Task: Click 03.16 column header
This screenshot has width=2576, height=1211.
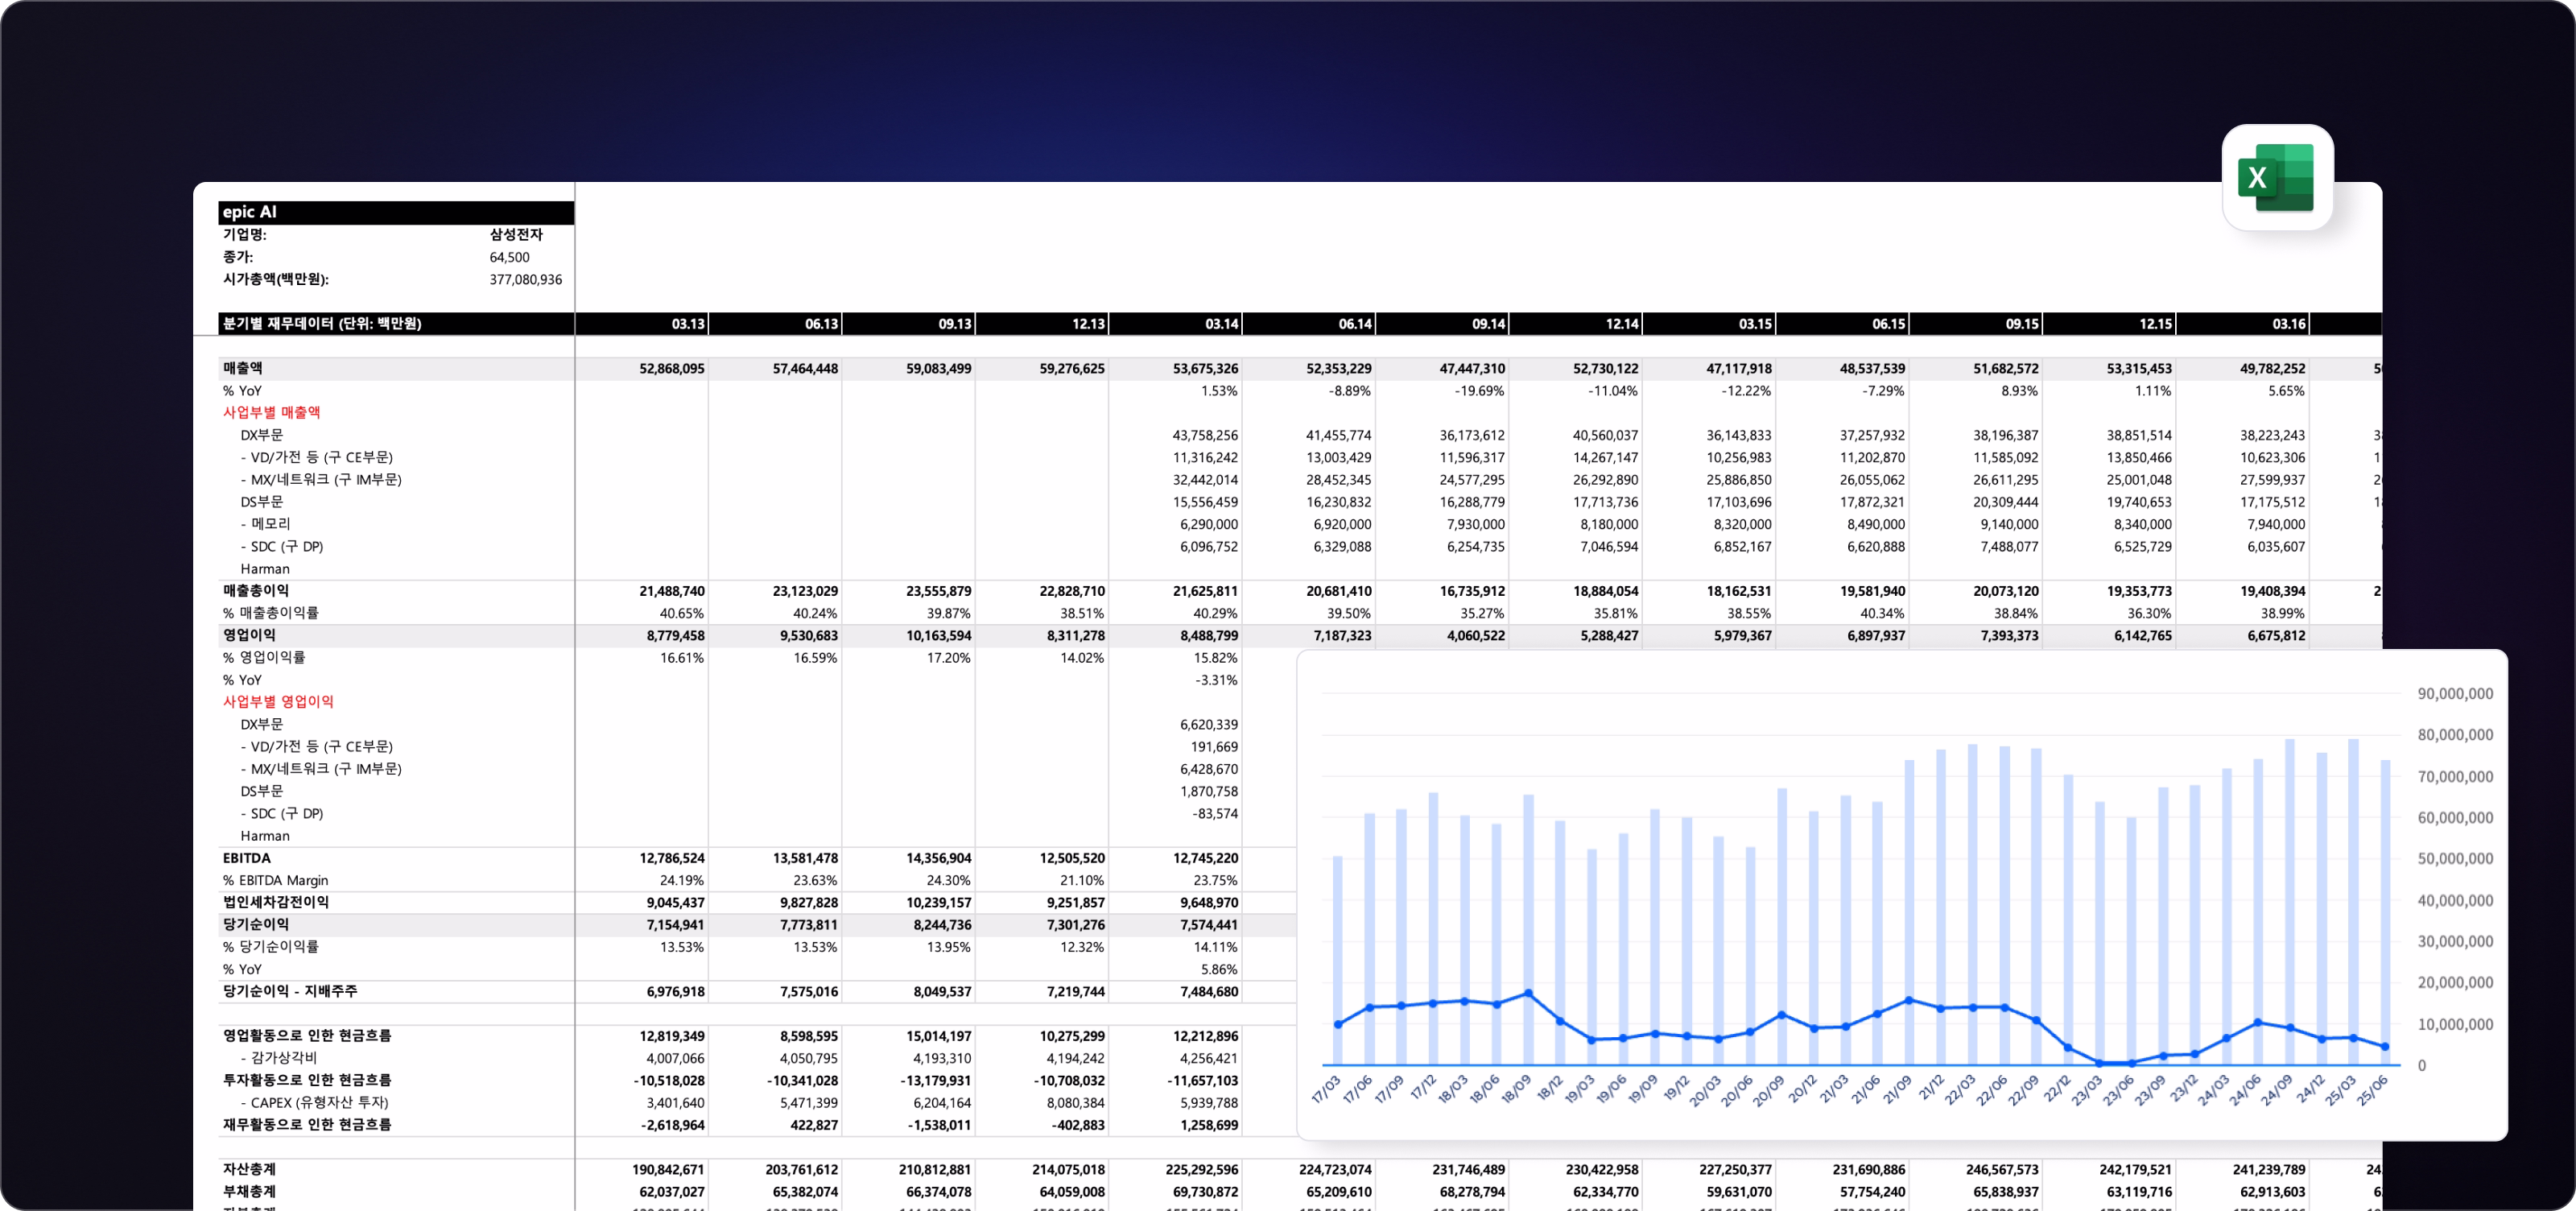Action: pyautogui.click(x=2288, y=324)
